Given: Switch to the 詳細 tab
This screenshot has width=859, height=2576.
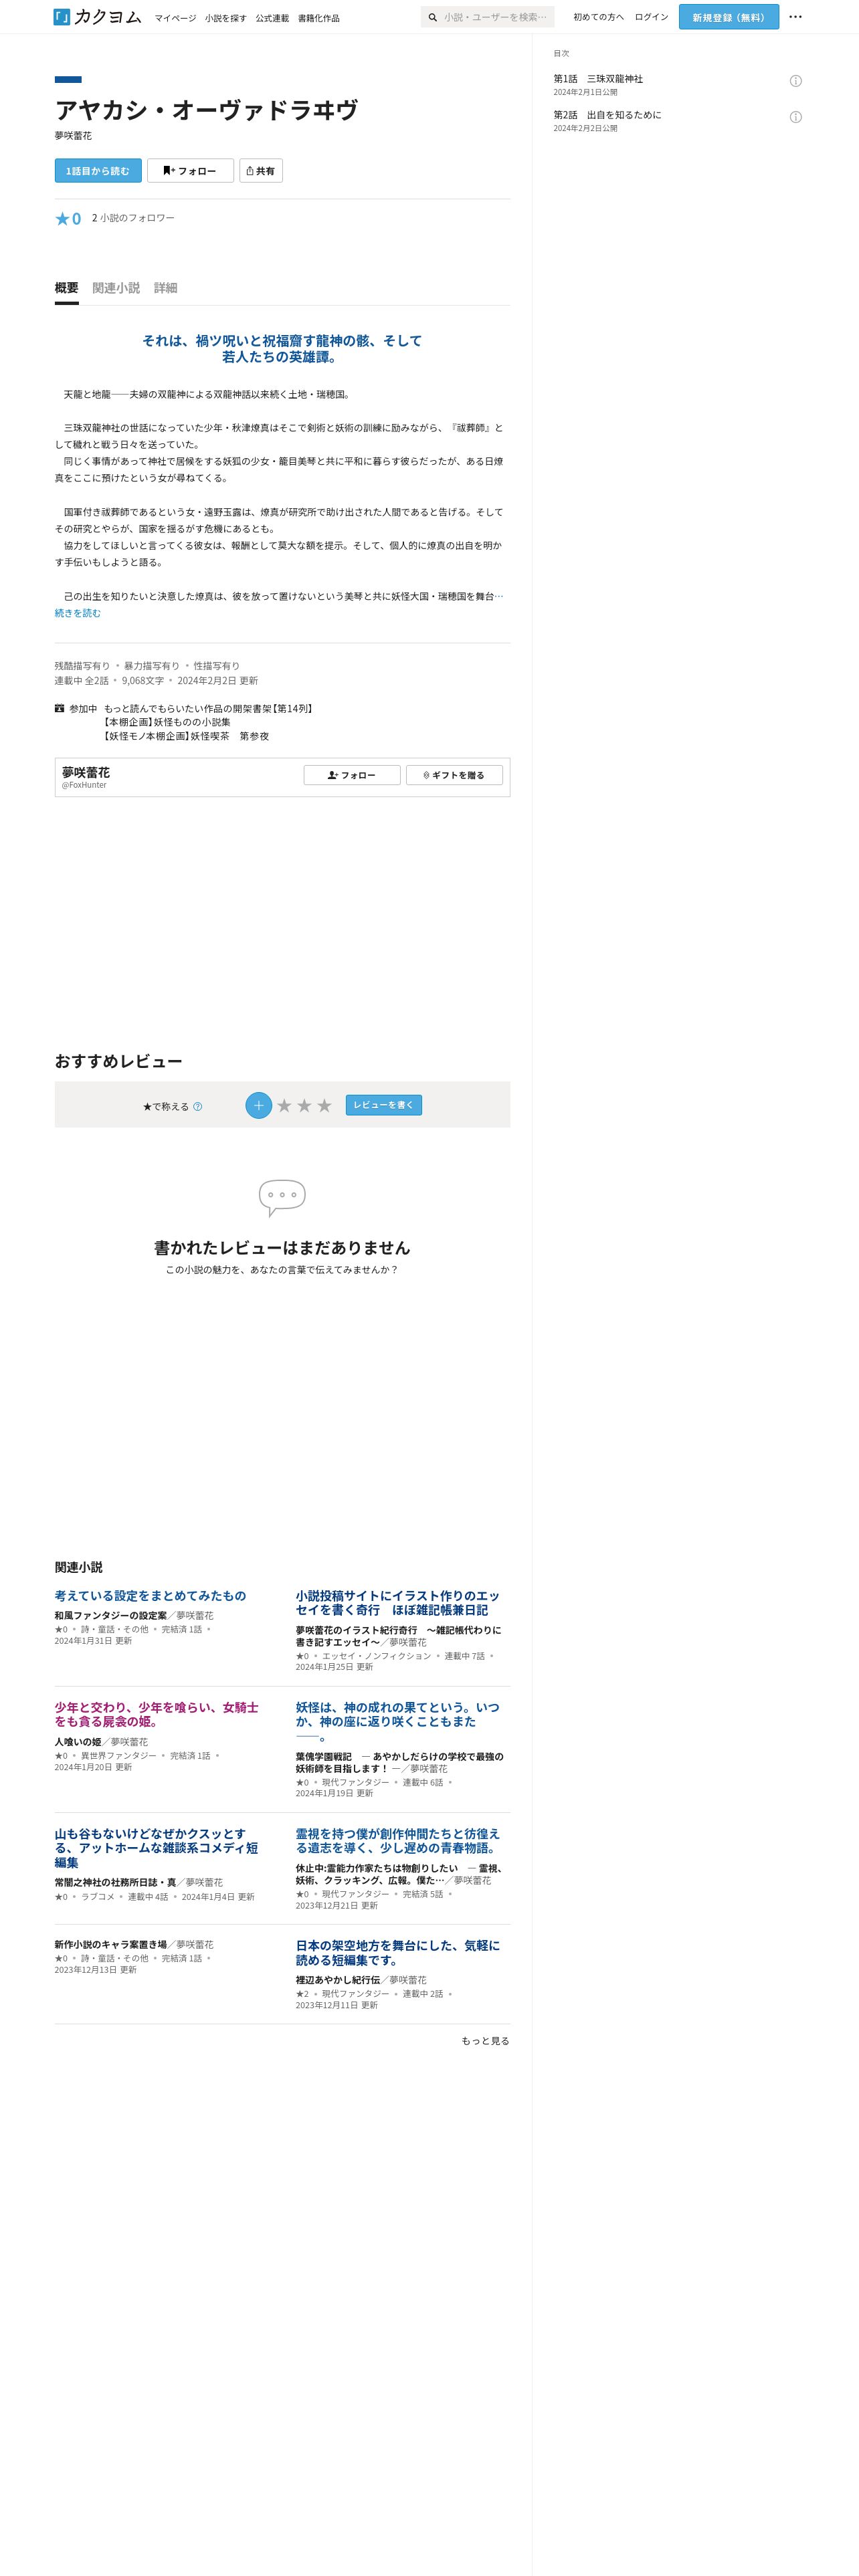Looking at the screenshot, I should click(166, 288).
